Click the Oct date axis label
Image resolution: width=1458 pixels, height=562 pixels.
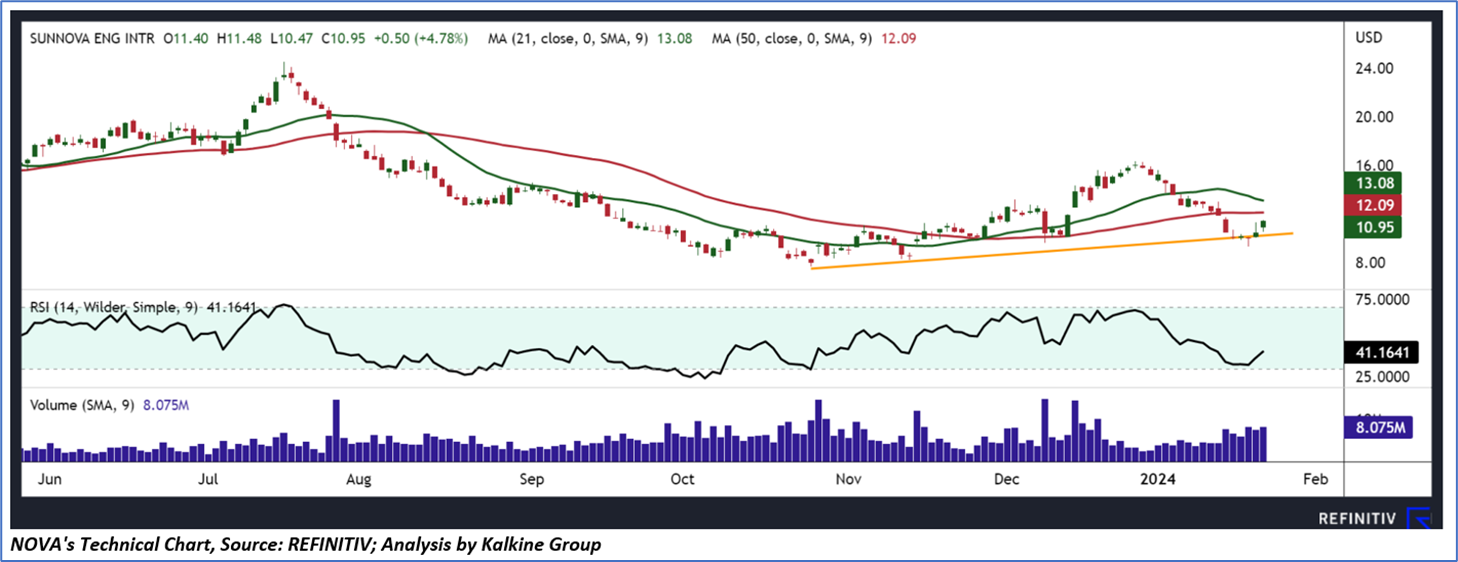click(x=682, y=479)
